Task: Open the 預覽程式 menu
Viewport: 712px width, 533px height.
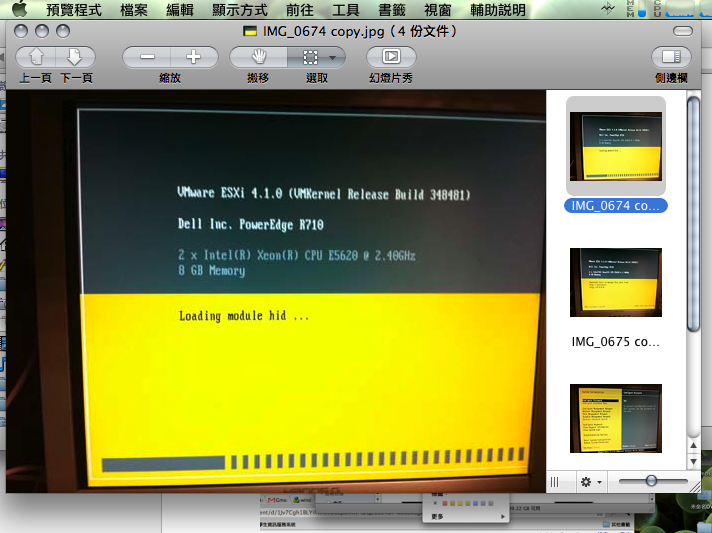Action: coord(74,10)
